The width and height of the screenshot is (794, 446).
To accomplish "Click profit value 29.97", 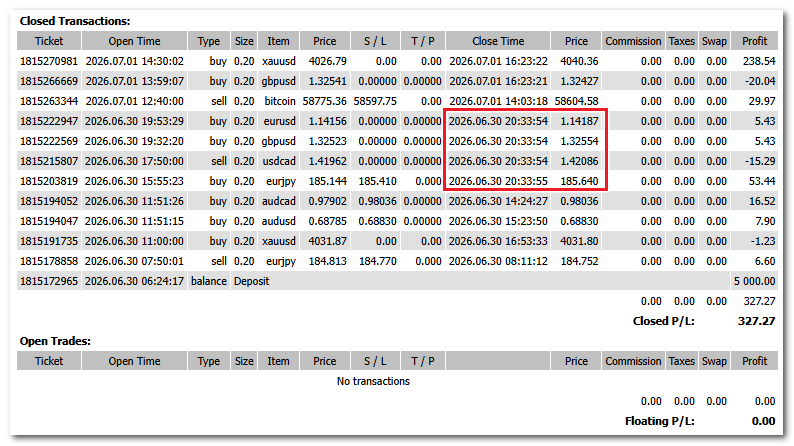I will (762, 101).
